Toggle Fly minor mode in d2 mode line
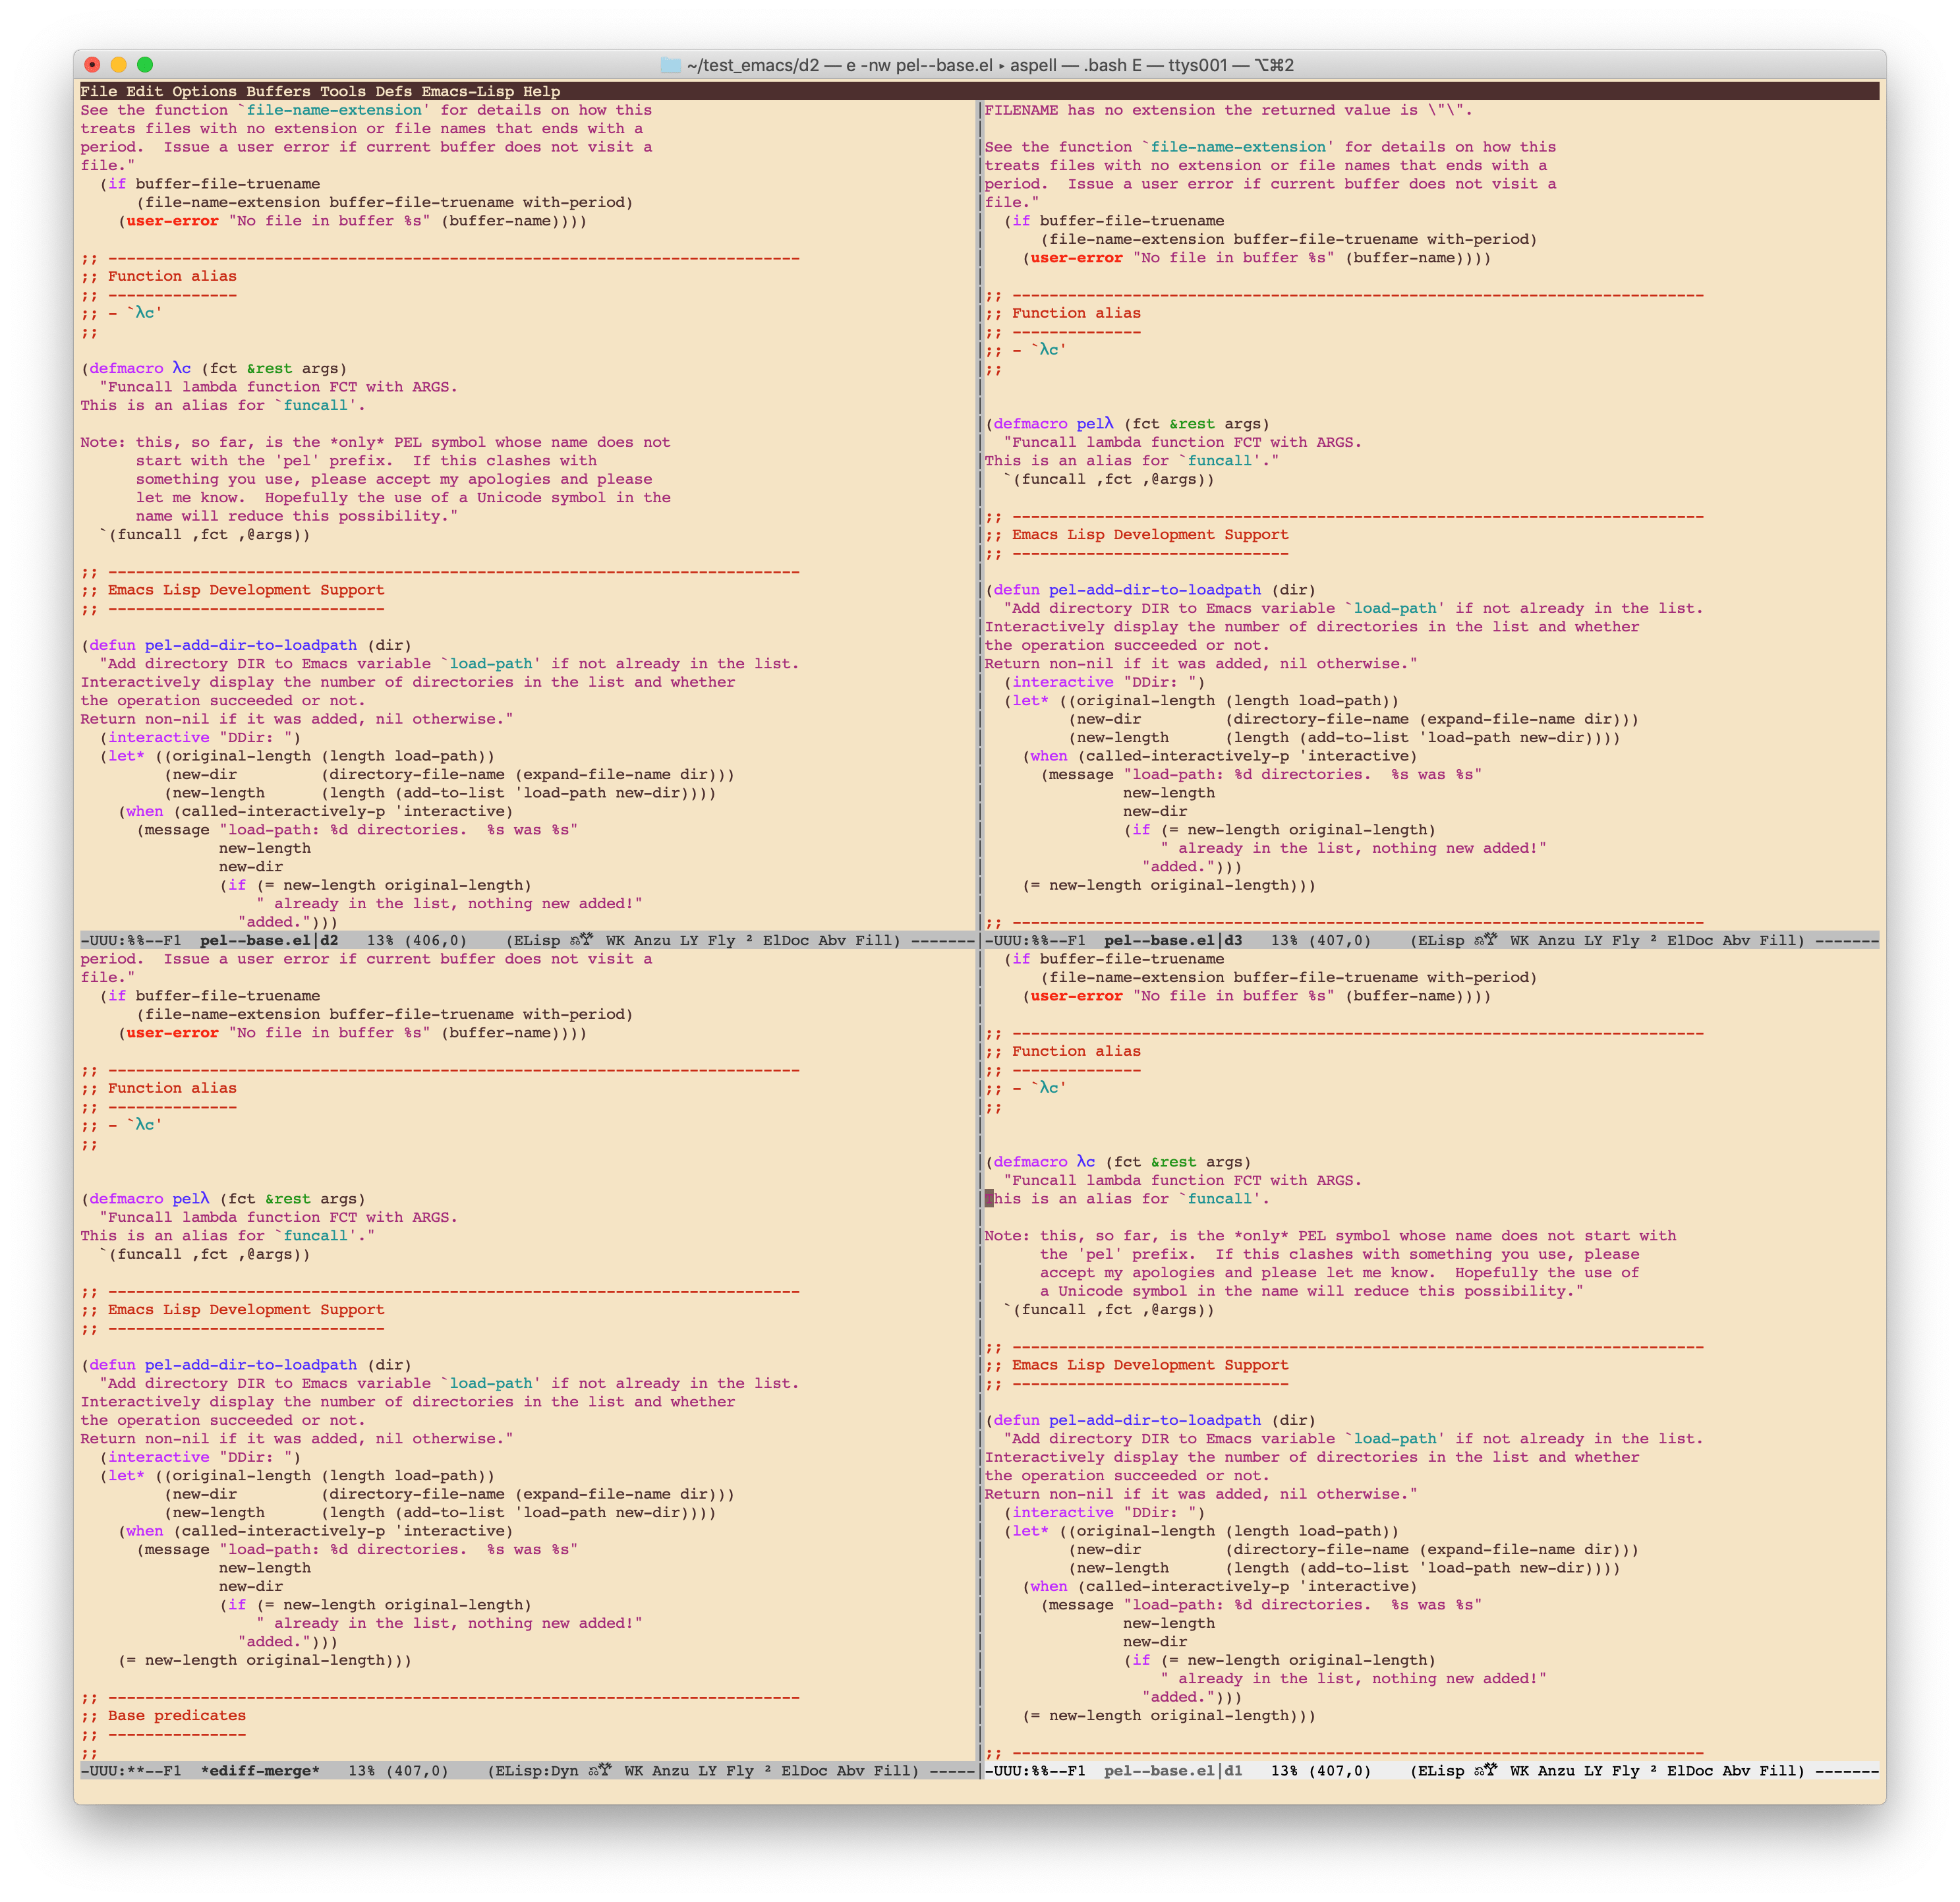This screenshot has width=1960, height=1902. 721,940
